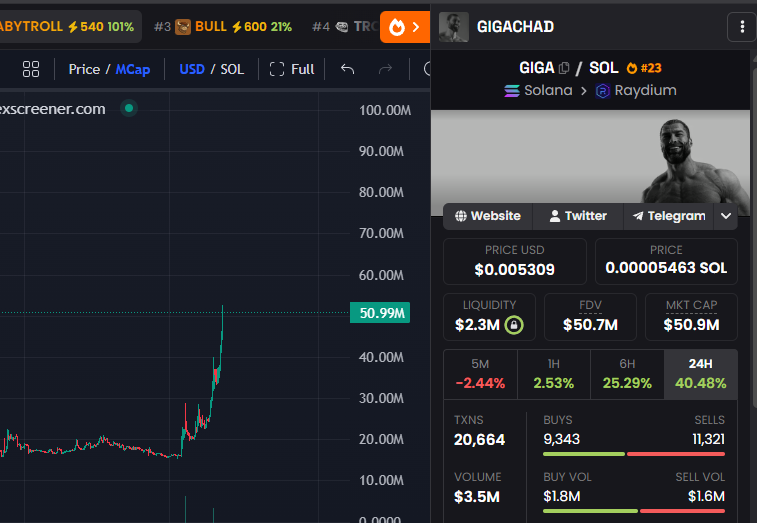Copy the GIGA token address icon
Image resolution: width=757 pixels, height=523 pixels.
point(564,68)
